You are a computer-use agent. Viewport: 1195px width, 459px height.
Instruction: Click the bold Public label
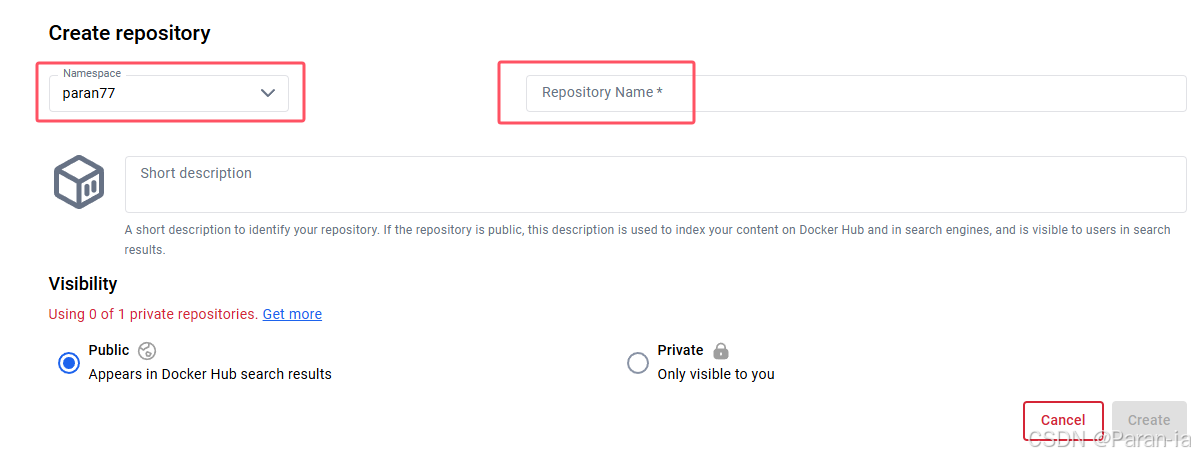coord(109,350)
